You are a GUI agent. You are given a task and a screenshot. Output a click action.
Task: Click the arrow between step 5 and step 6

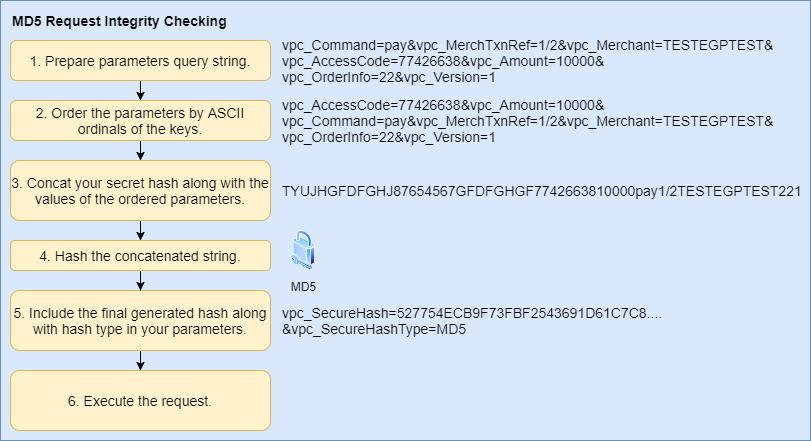[141, 360]
